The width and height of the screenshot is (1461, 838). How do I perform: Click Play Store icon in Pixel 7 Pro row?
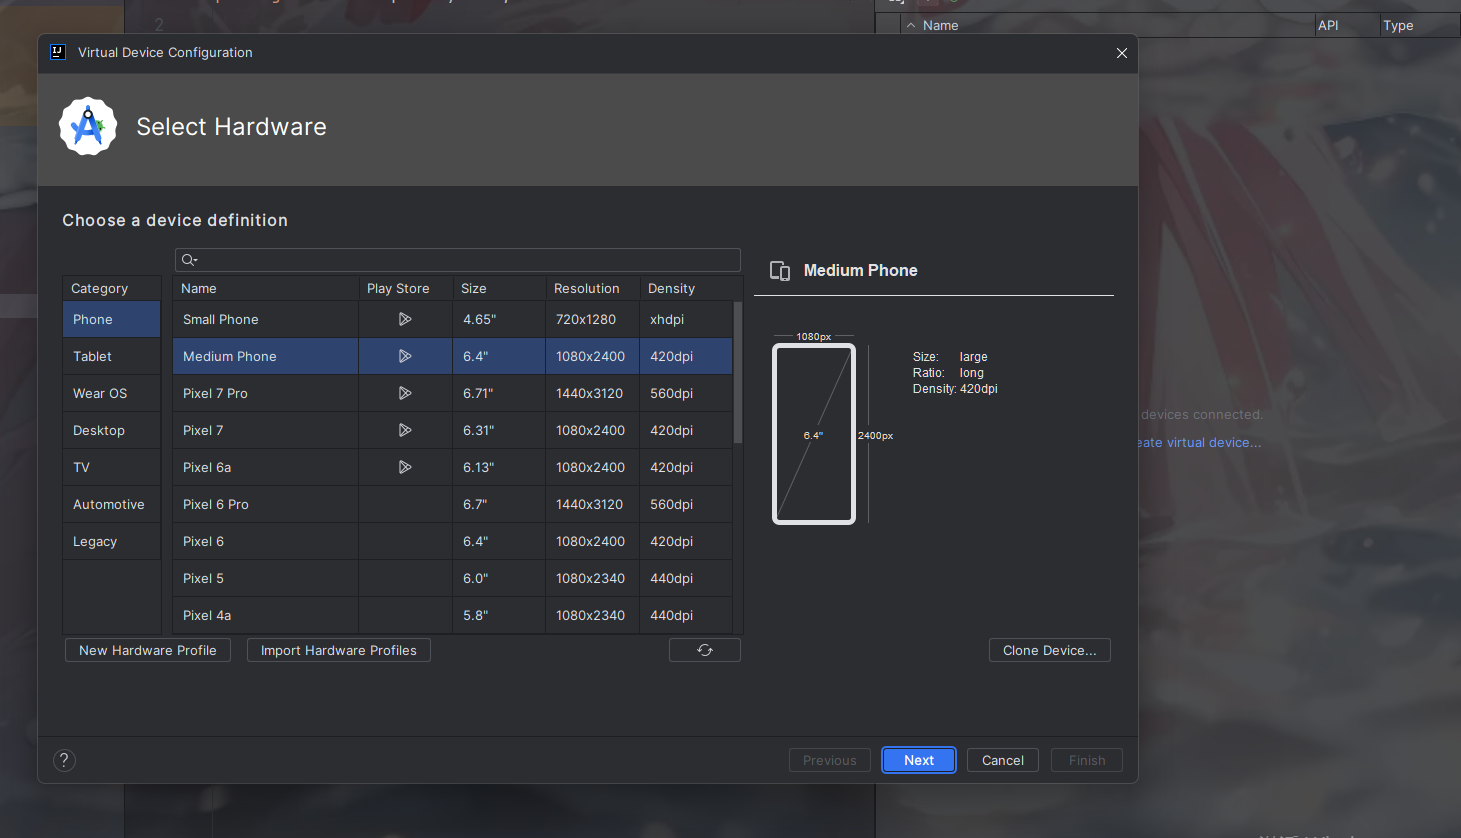pos(405,393)
